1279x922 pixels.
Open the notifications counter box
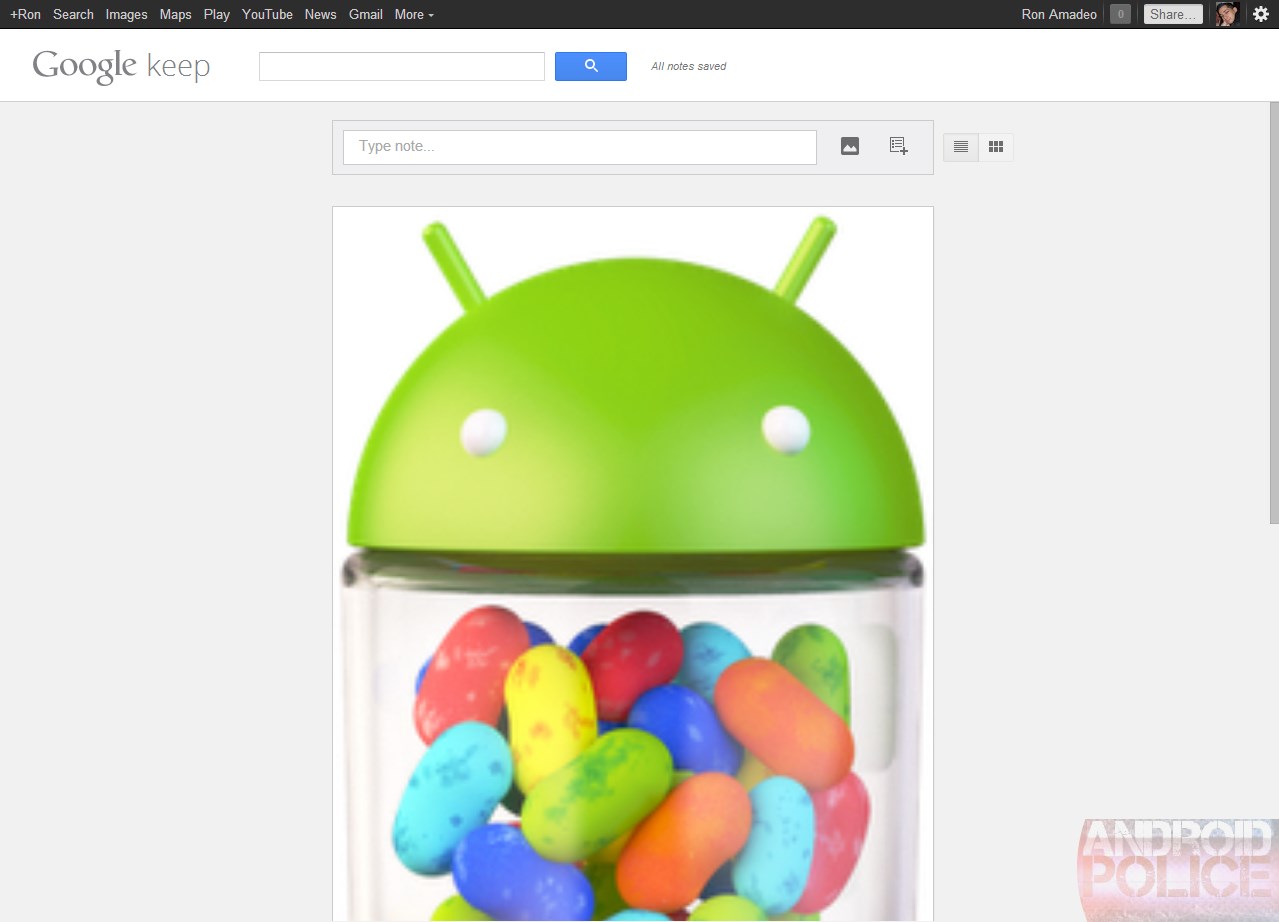tap(1120, 14)
